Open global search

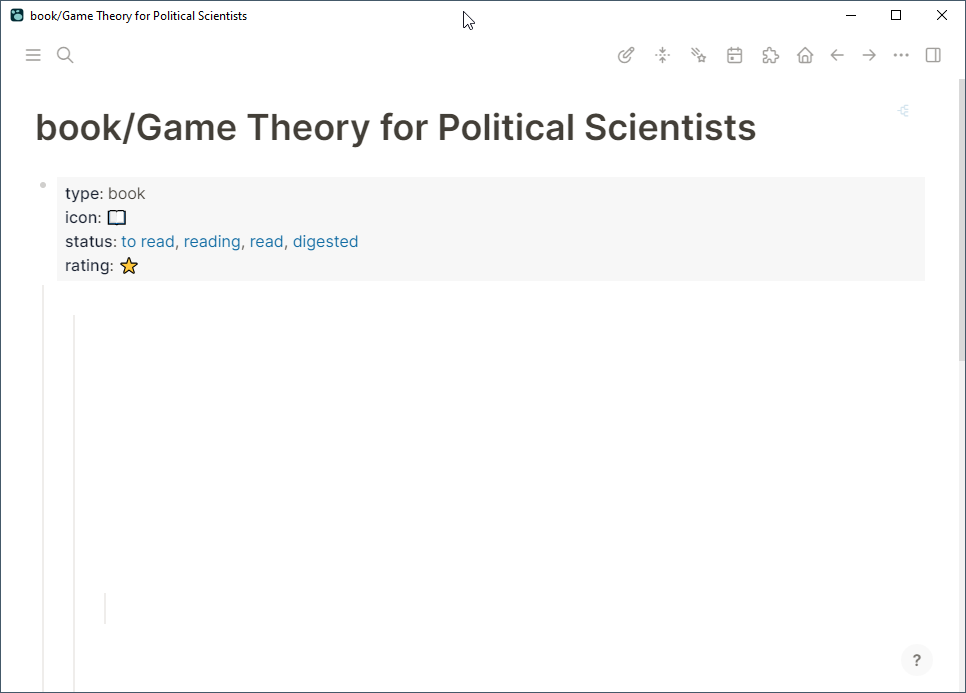64,55
